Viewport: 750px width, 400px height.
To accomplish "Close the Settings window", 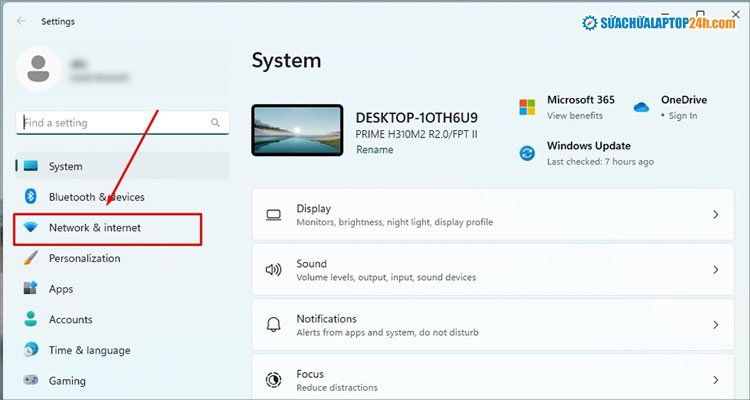I will pyautogui.click(x=736, y=15).
